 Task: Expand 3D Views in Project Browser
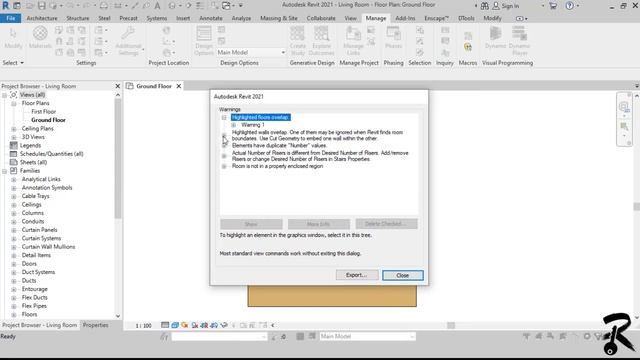point(14,137)
